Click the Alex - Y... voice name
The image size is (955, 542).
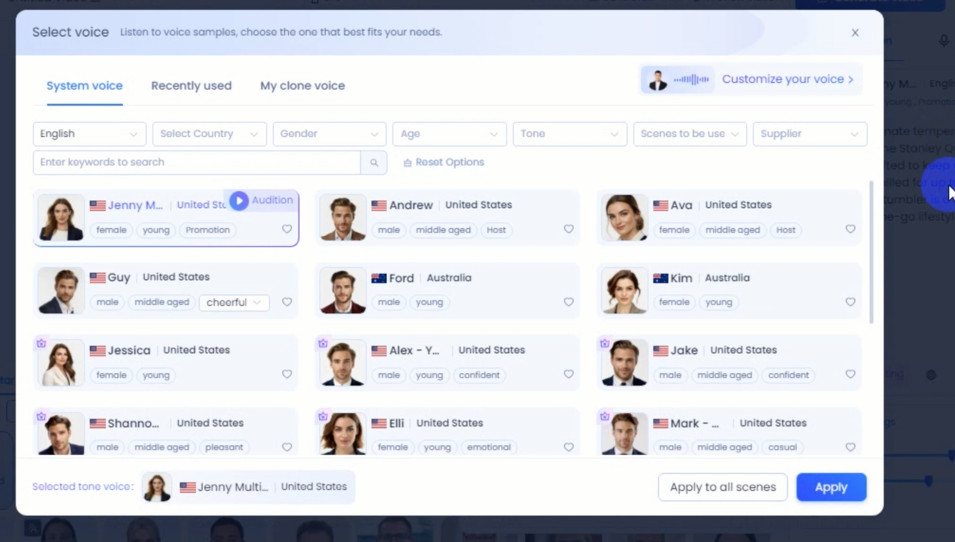click(x=414, y=351)
